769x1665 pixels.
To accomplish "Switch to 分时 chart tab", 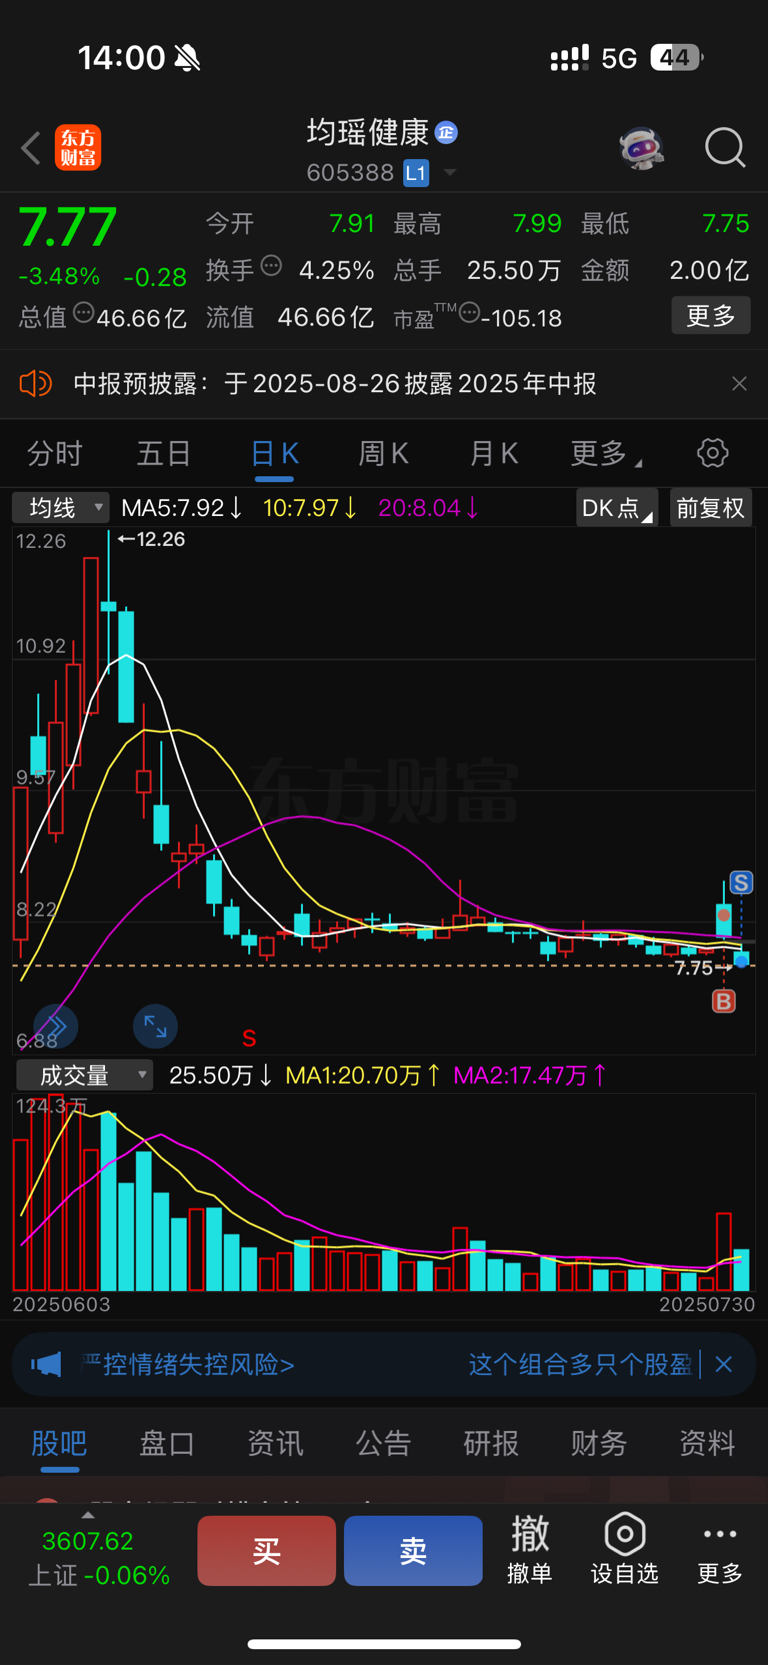I will [x=54, y=454].
